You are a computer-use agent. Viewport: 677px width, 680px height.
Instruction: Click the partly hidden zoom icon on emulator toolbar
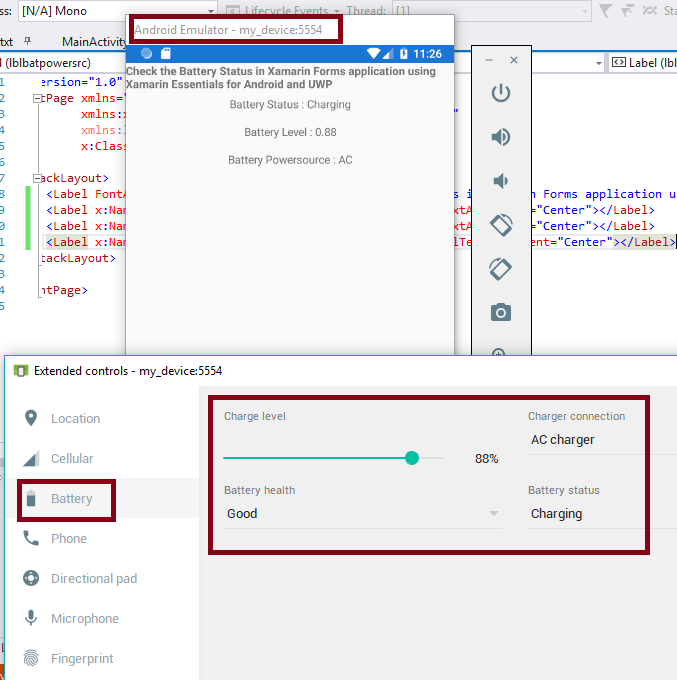[499, 352]
